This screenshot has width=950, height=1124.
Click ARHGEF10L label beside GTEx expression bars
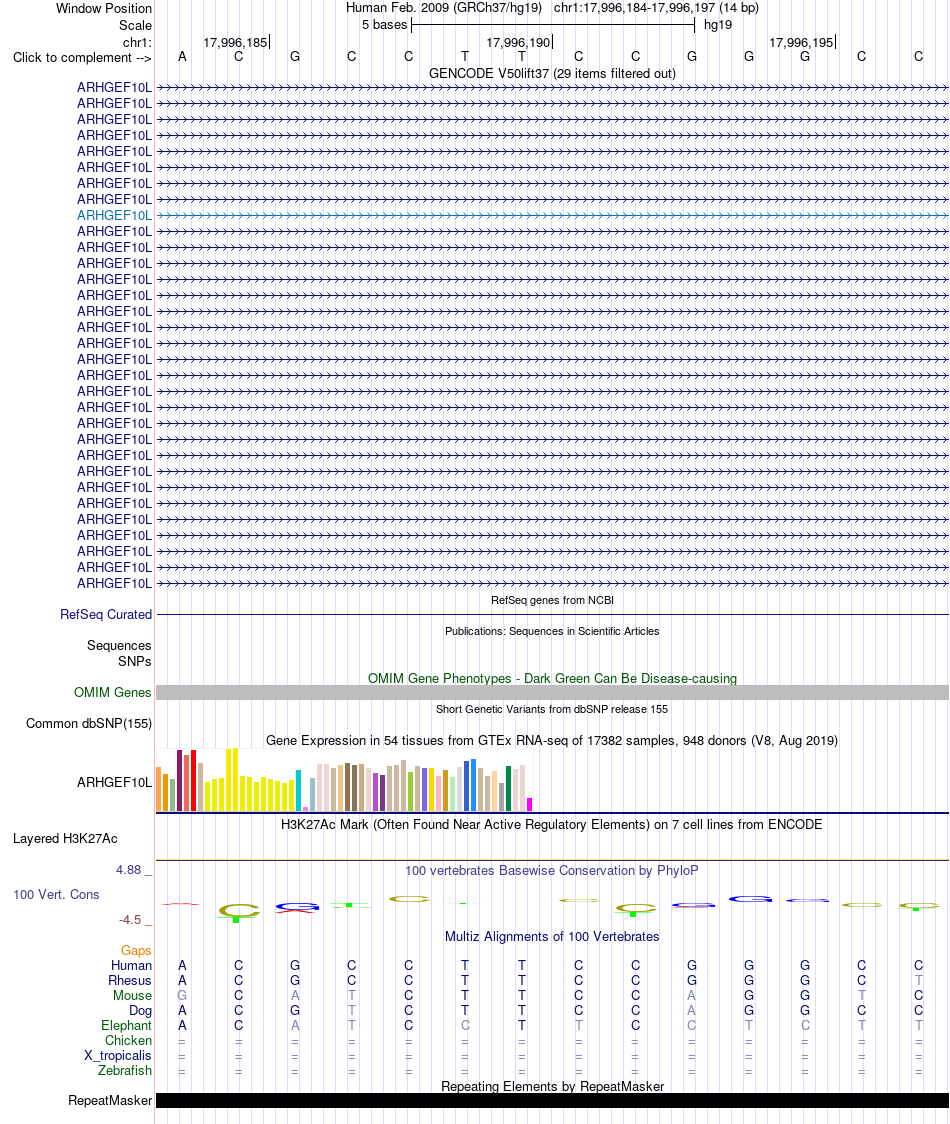[115, 782]
